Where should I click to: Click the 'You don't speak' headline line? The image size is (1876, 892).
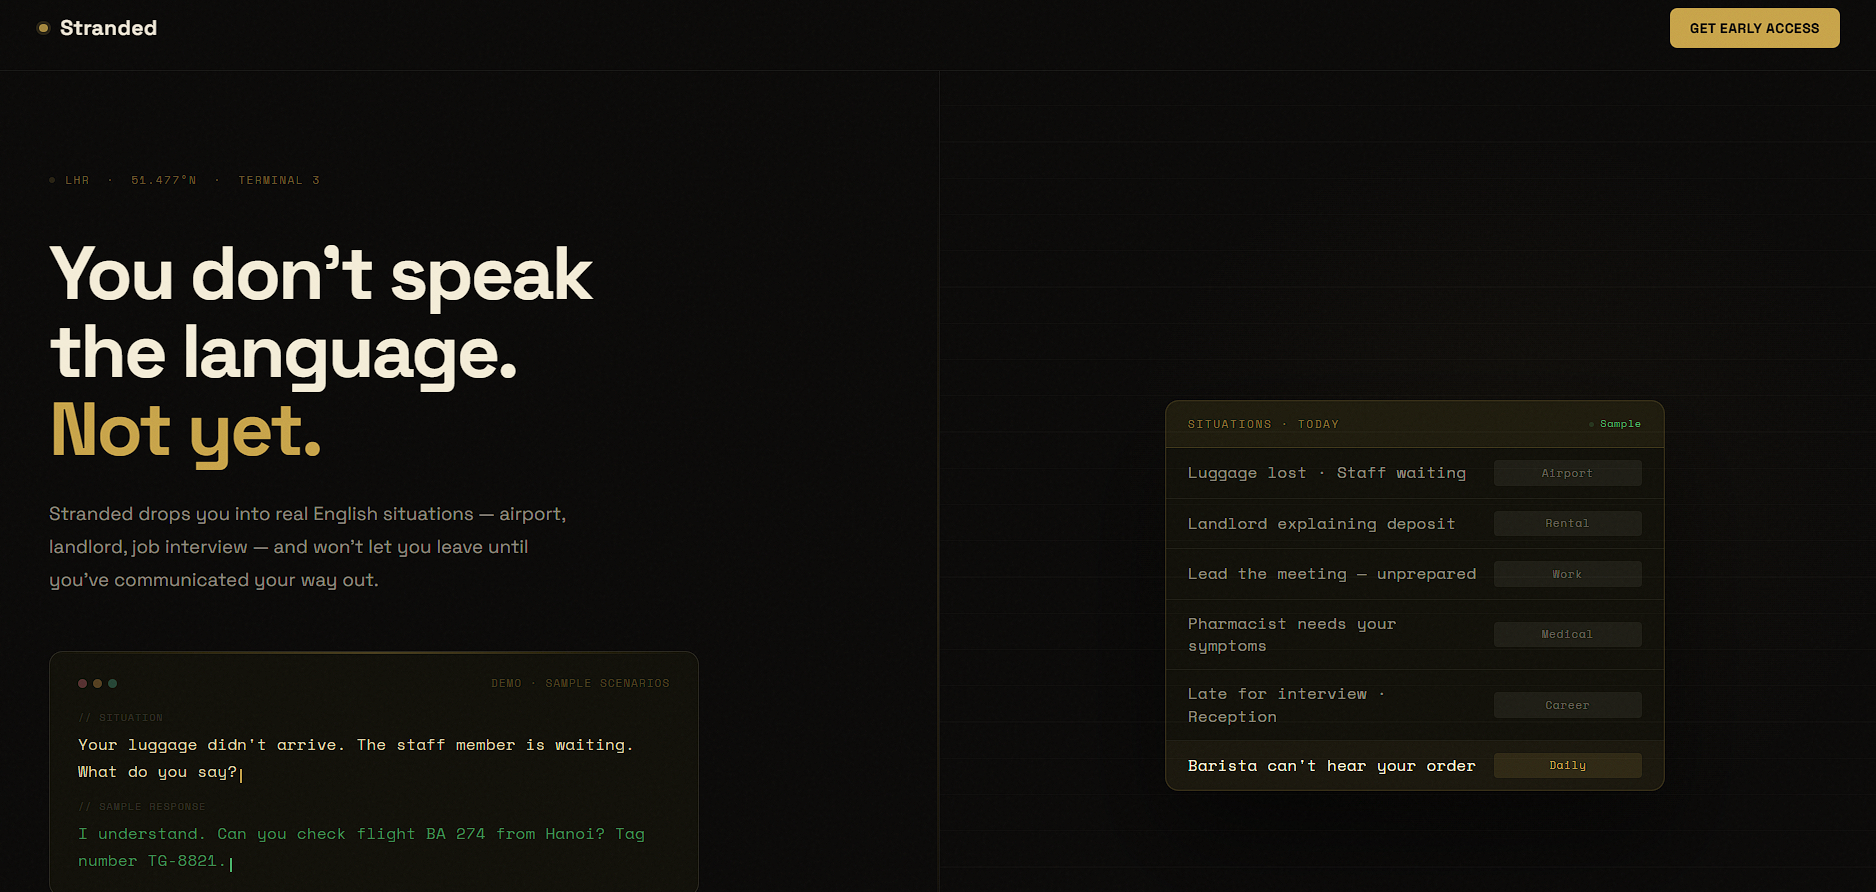tap(321, 275)
